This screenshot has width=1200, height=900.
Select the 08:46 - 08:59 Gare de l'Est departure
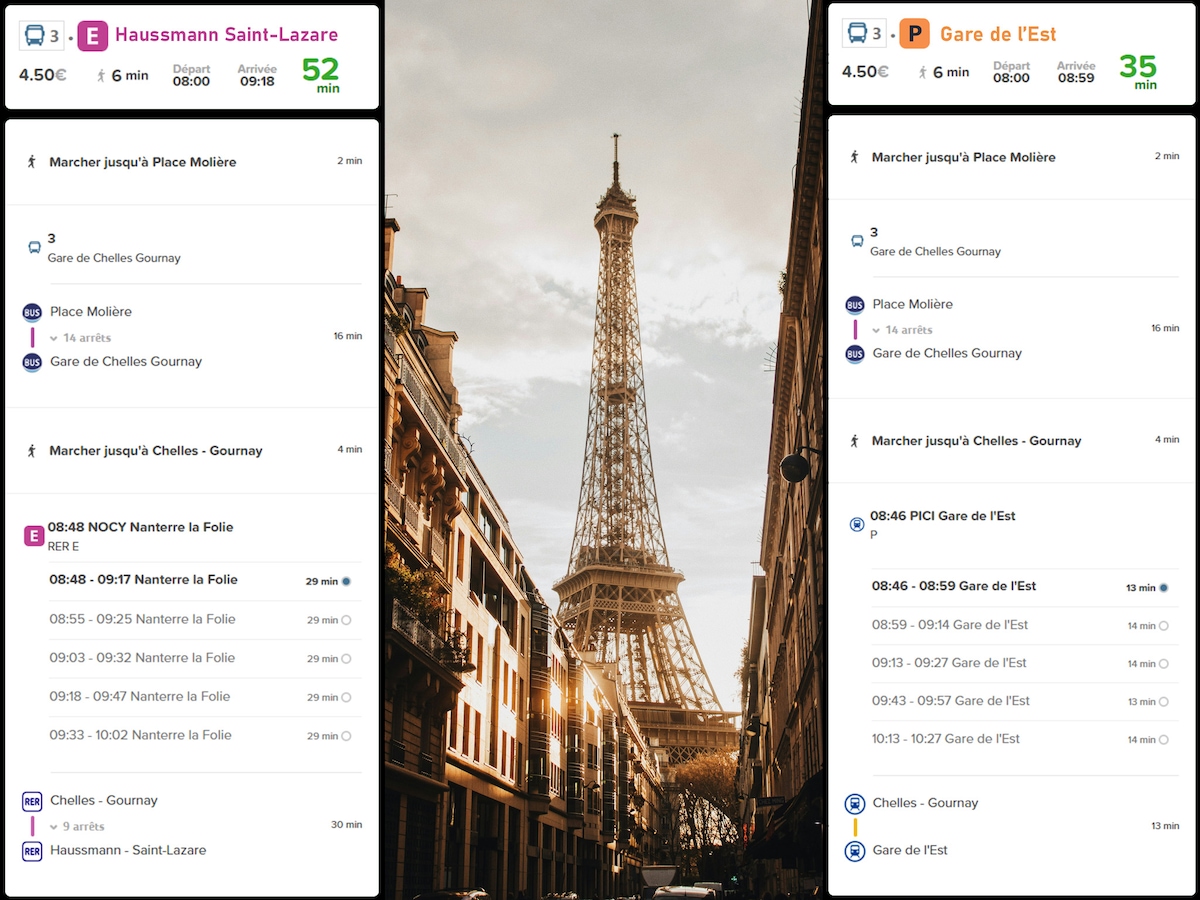point(1025,587)
